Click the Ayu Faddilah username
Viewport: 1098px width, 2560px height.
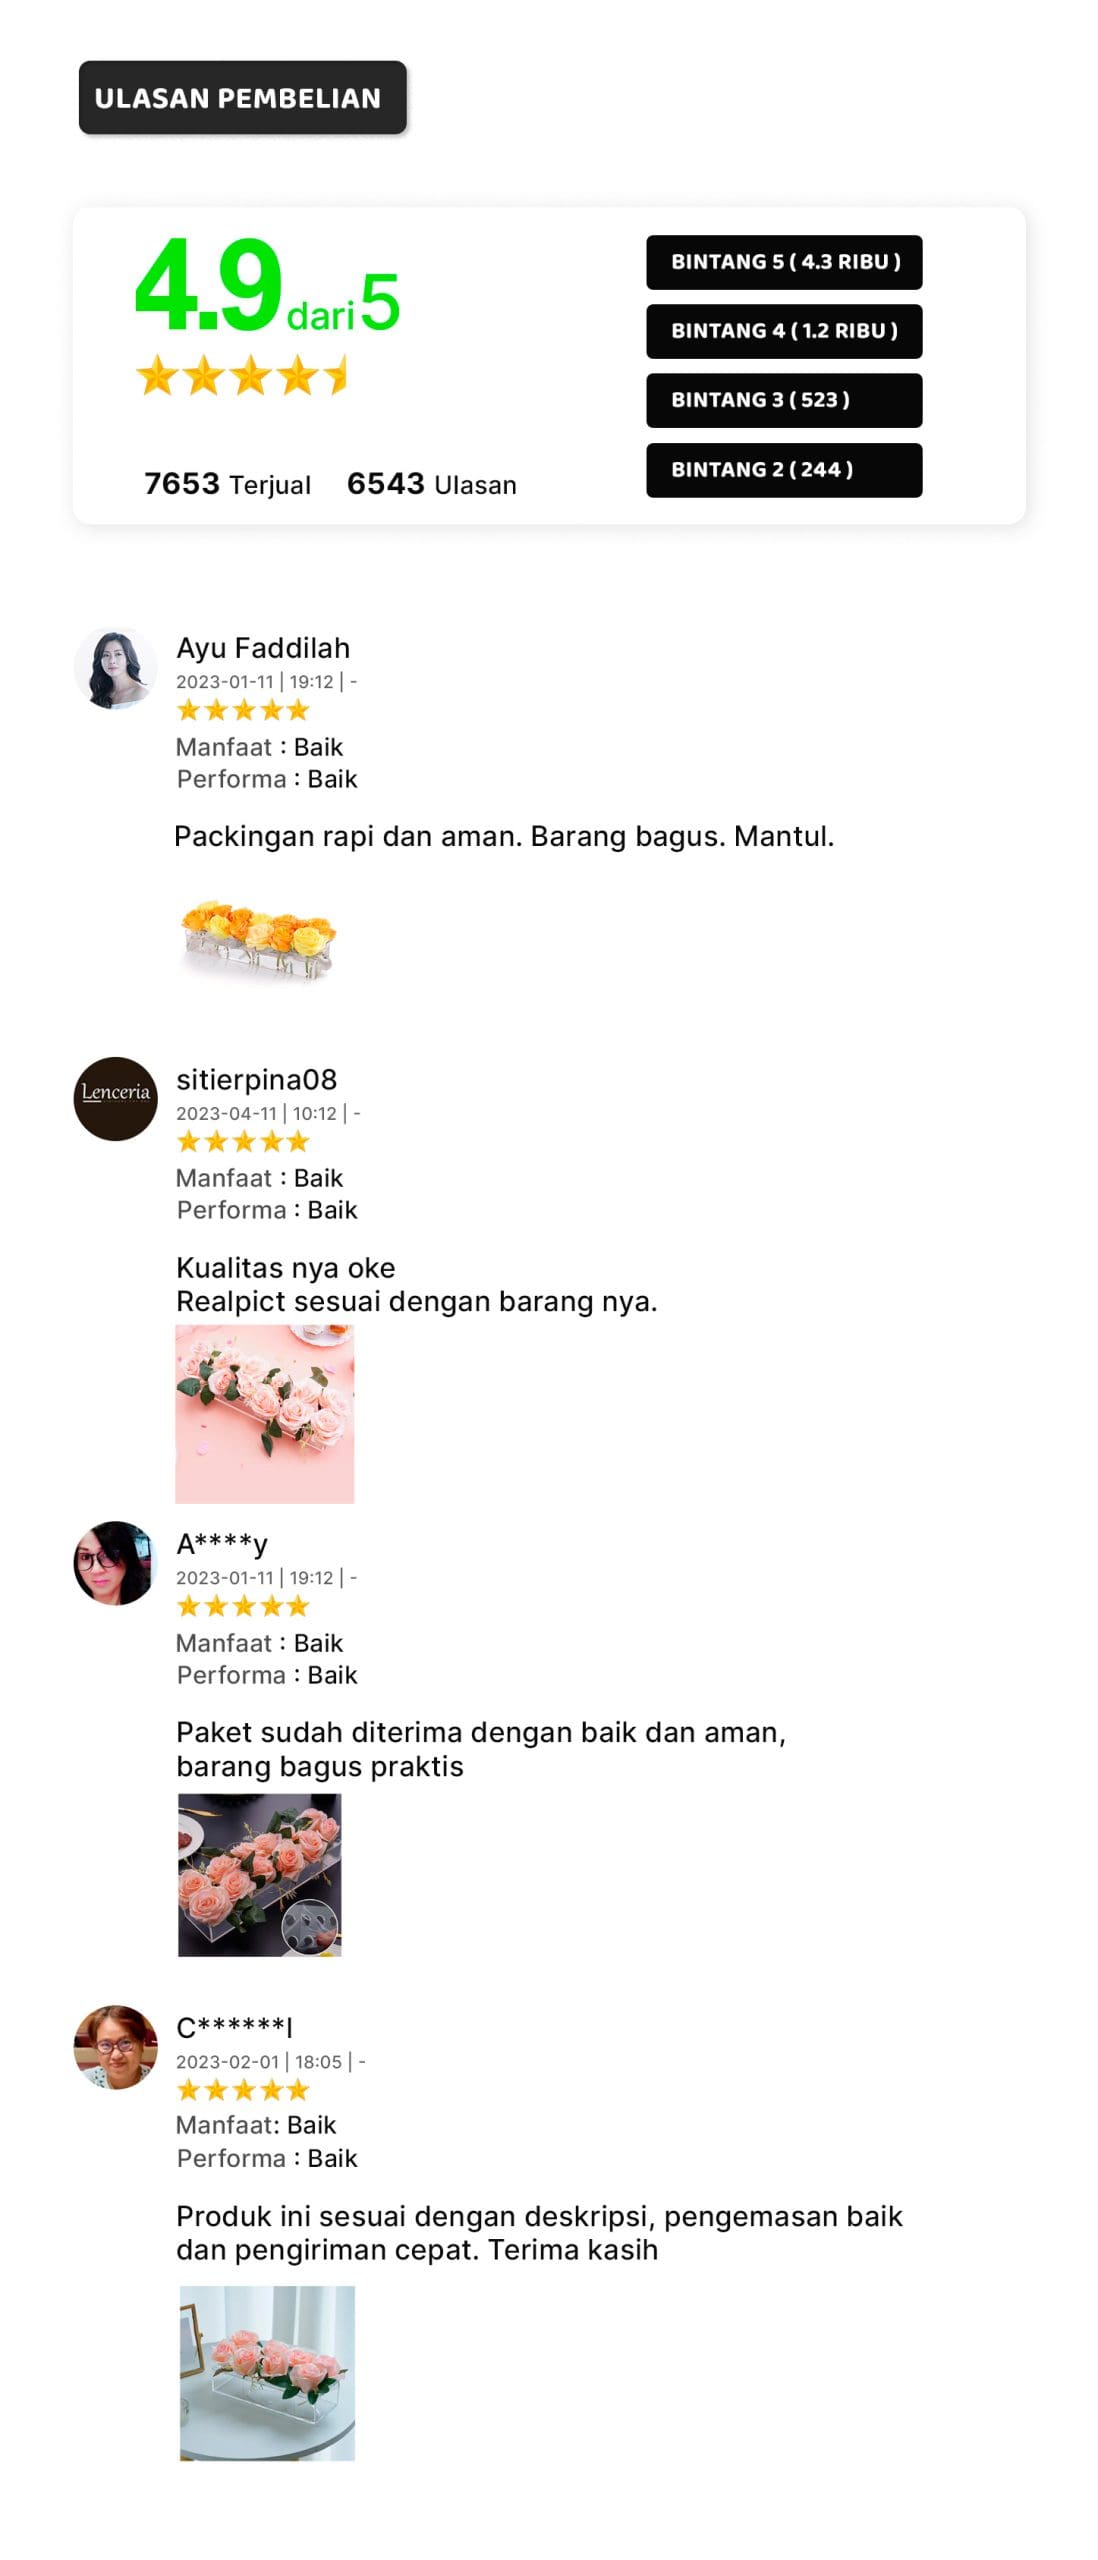pos(263,648)
